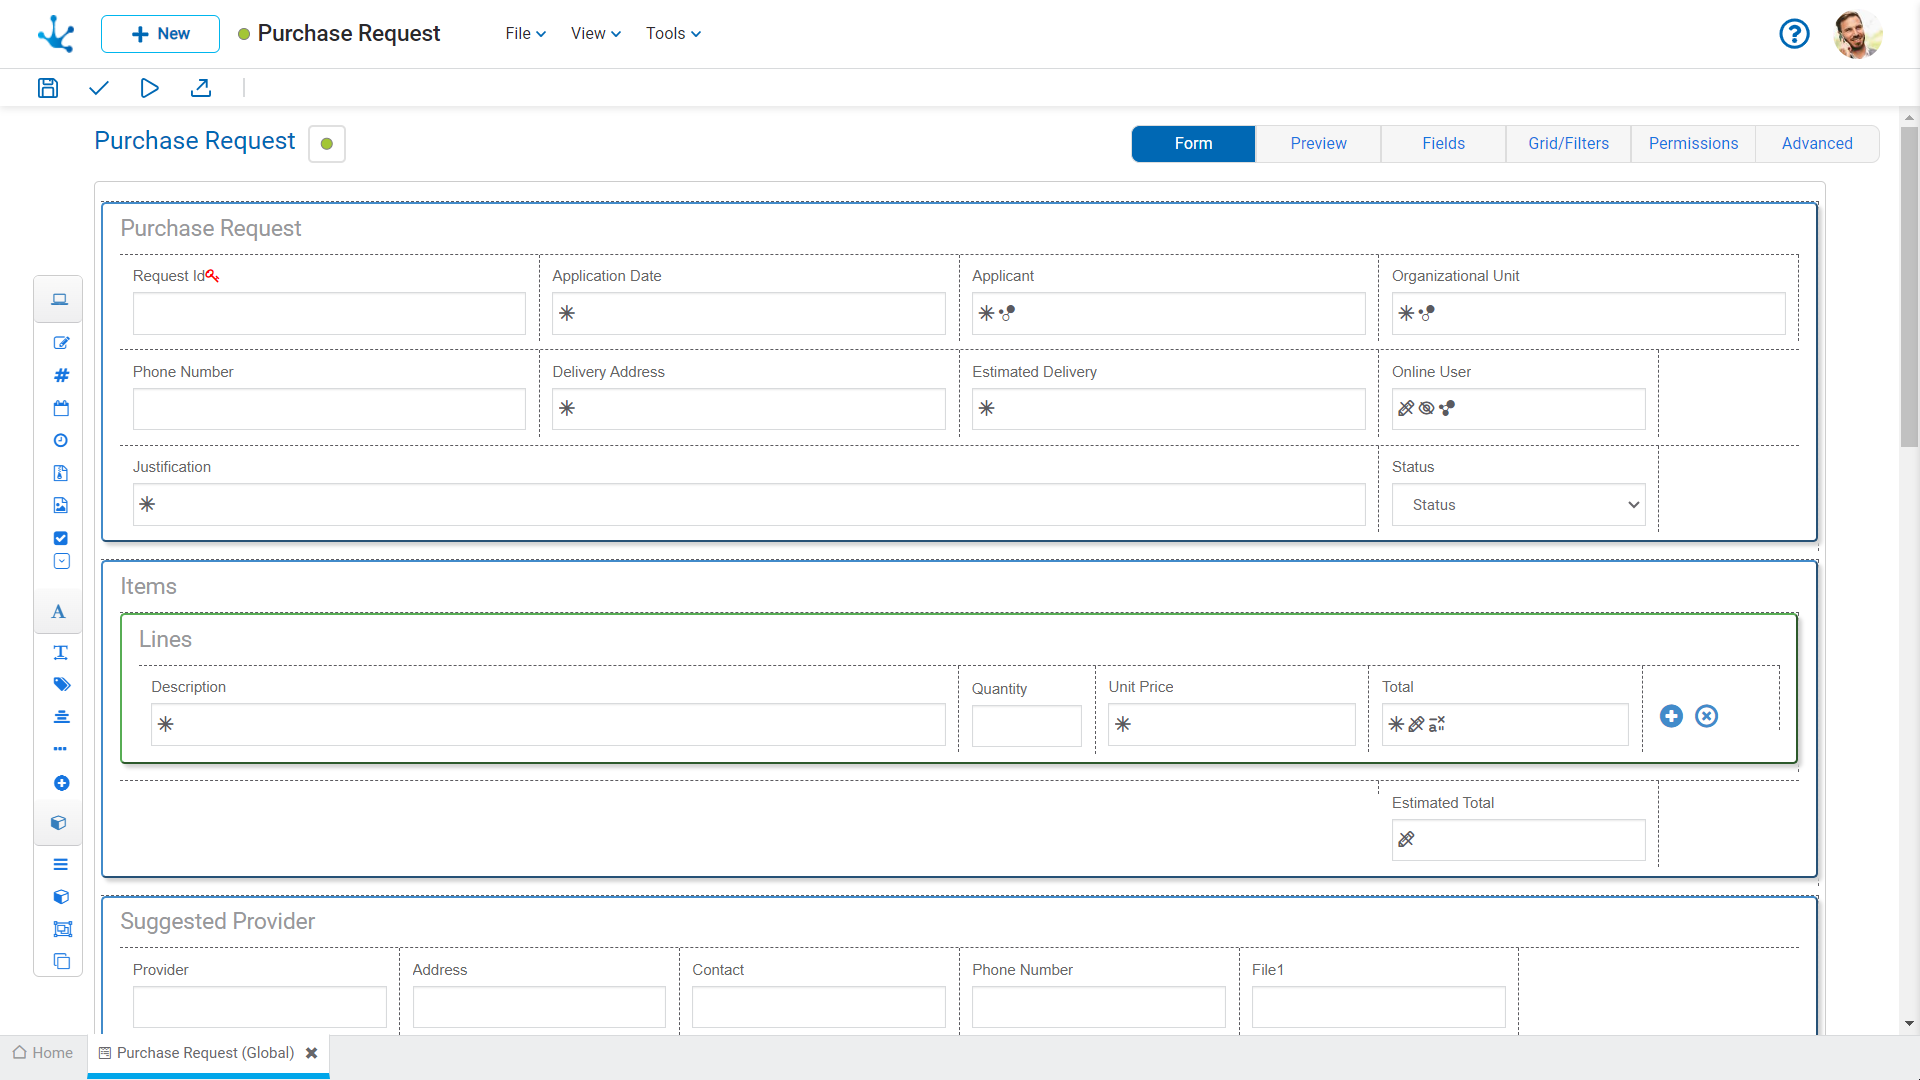Toggle the Applicant field required setting
Viewport: 1920px width, 1080px height.
[x=986, y=313]
